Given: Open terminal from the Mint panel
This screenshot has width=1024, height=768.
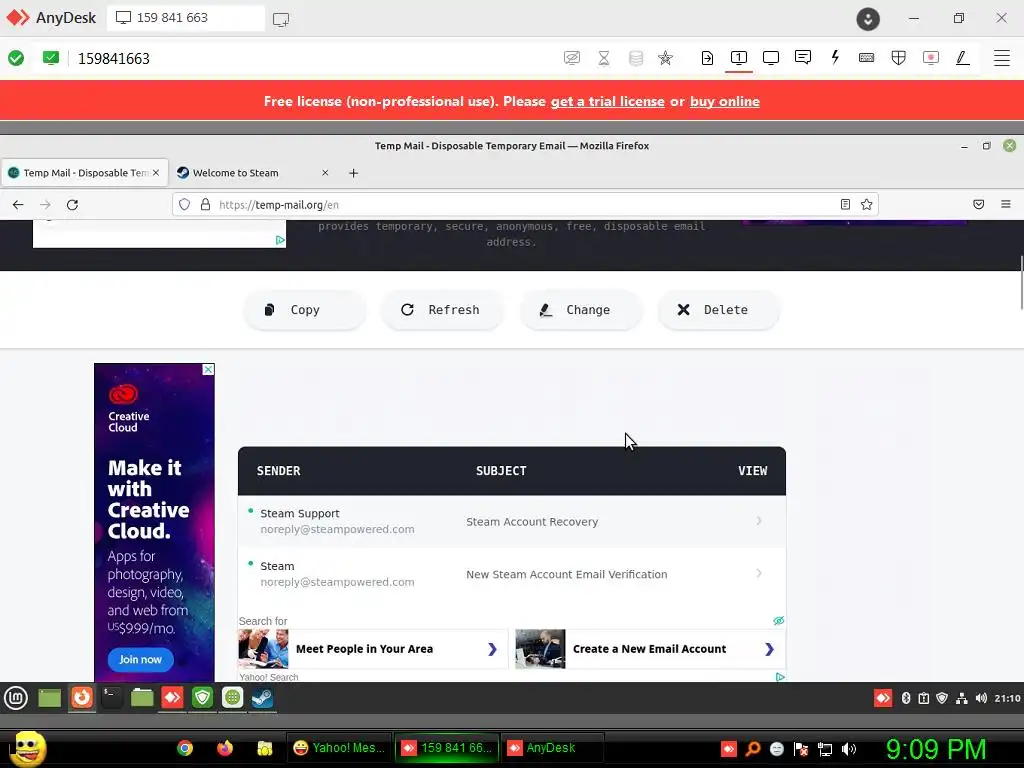Looking at the screenshot, I should tap(111, 698).
